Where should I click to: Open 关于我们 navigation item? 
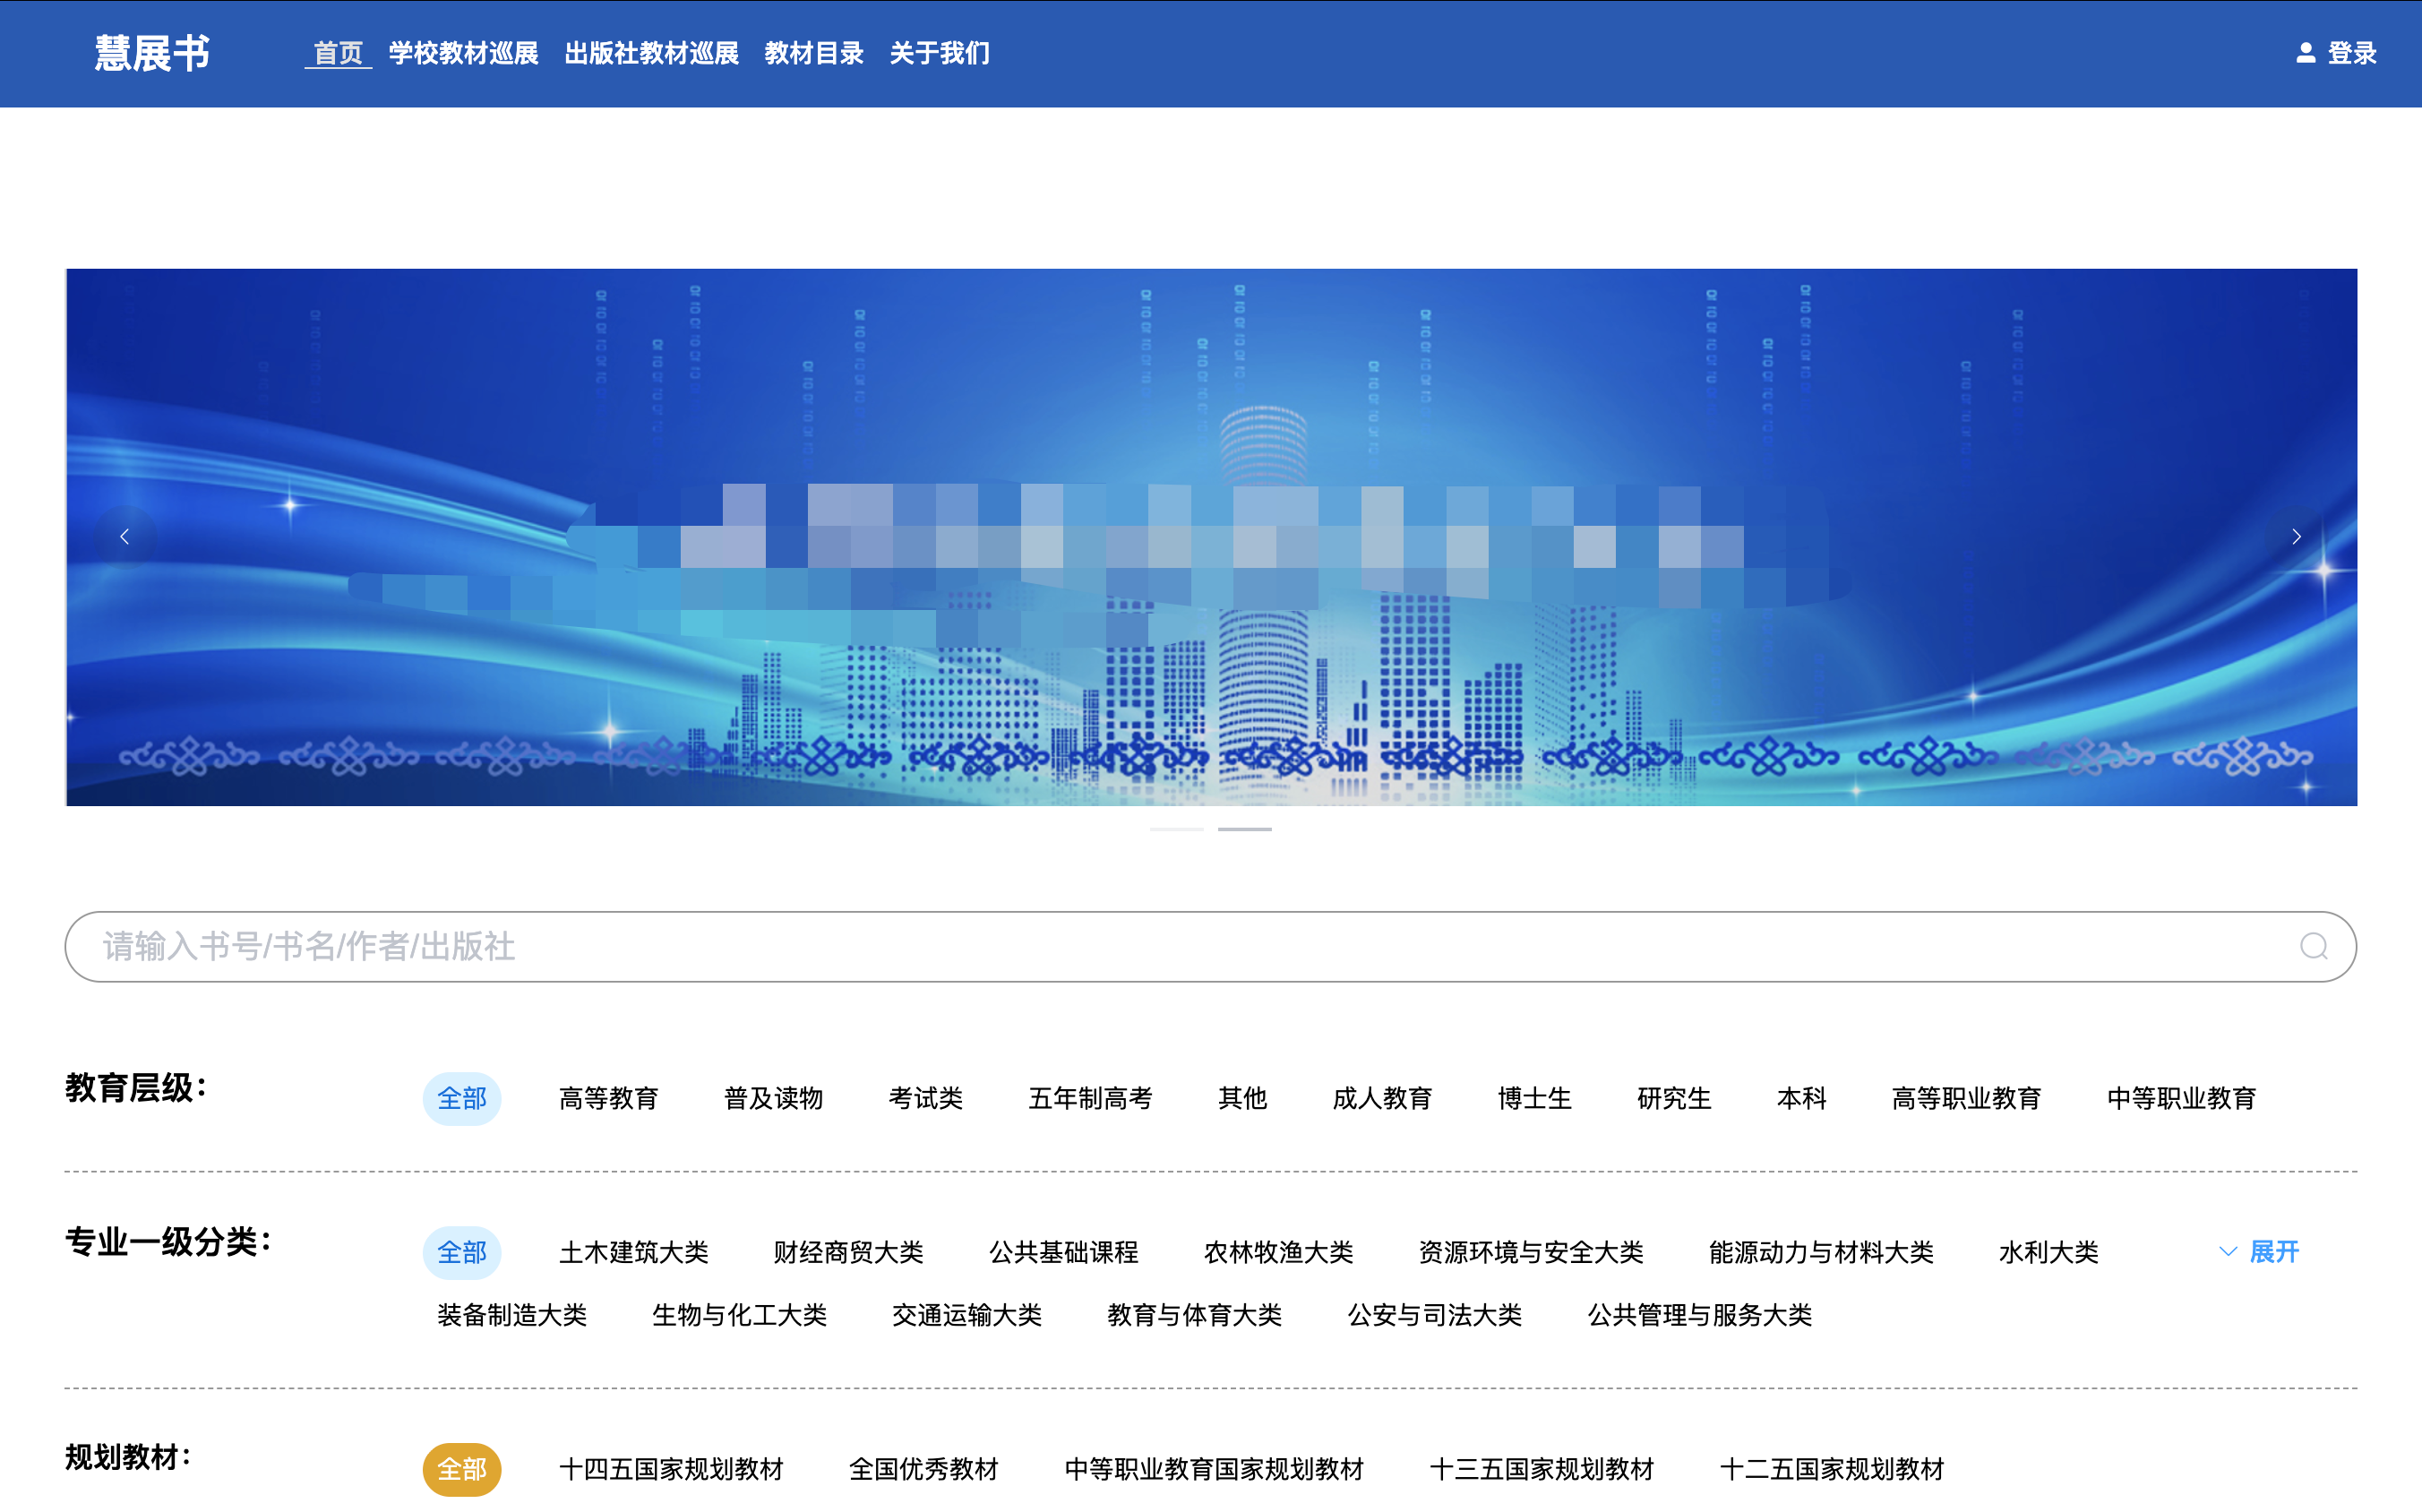click(x=939, y=53)
